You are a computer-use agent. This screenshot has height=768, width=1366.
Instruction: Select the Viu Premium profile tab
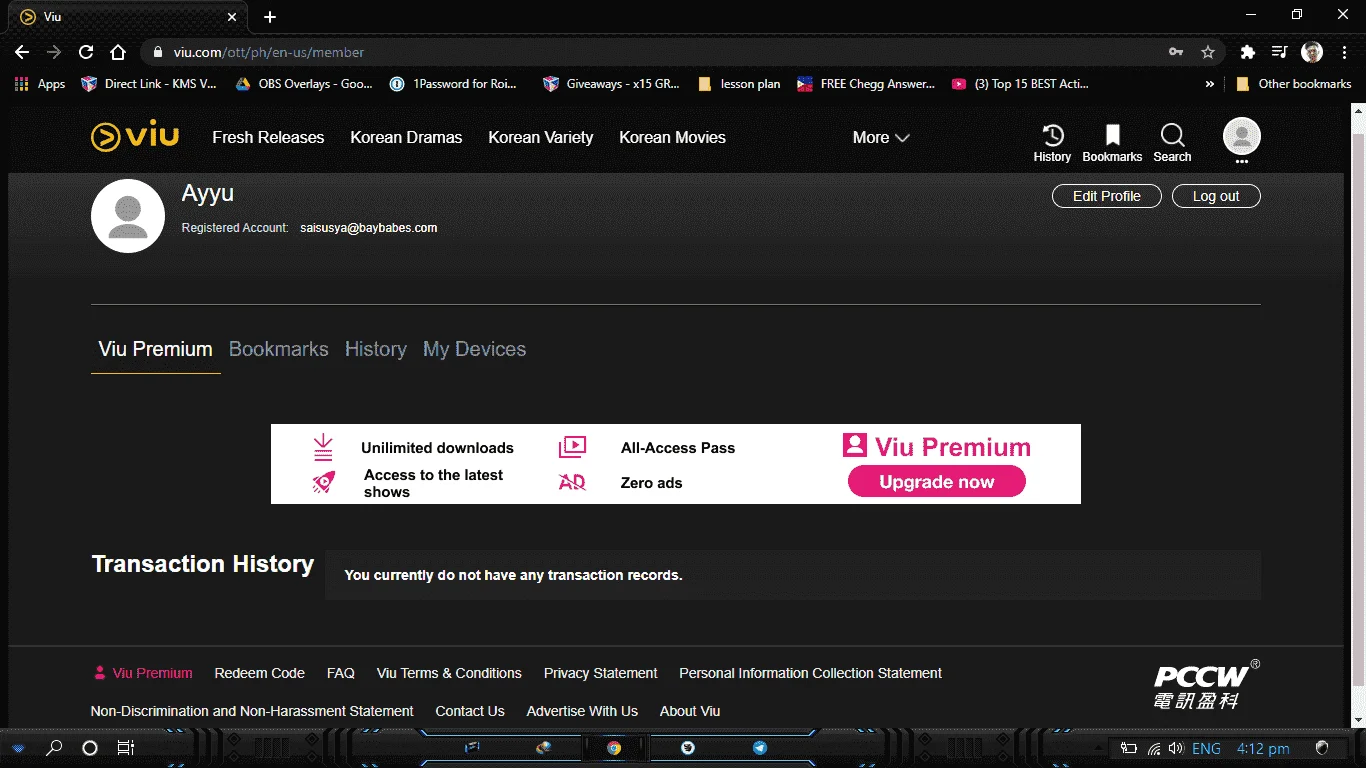155,349
